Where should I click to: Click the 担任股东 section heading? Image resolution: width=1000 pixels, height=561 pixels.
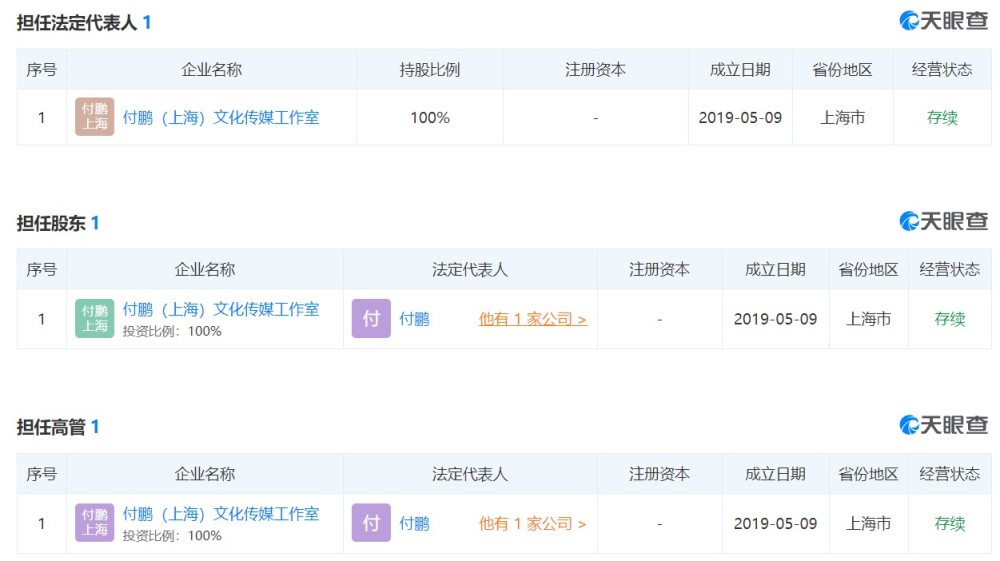coord(51,223)
